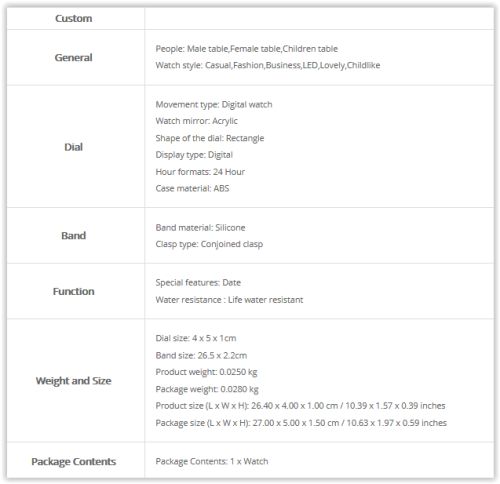Click the Function section label
The height and width of the screenshot is (484, 500).
pyautogui.click(x=74, y=291)
